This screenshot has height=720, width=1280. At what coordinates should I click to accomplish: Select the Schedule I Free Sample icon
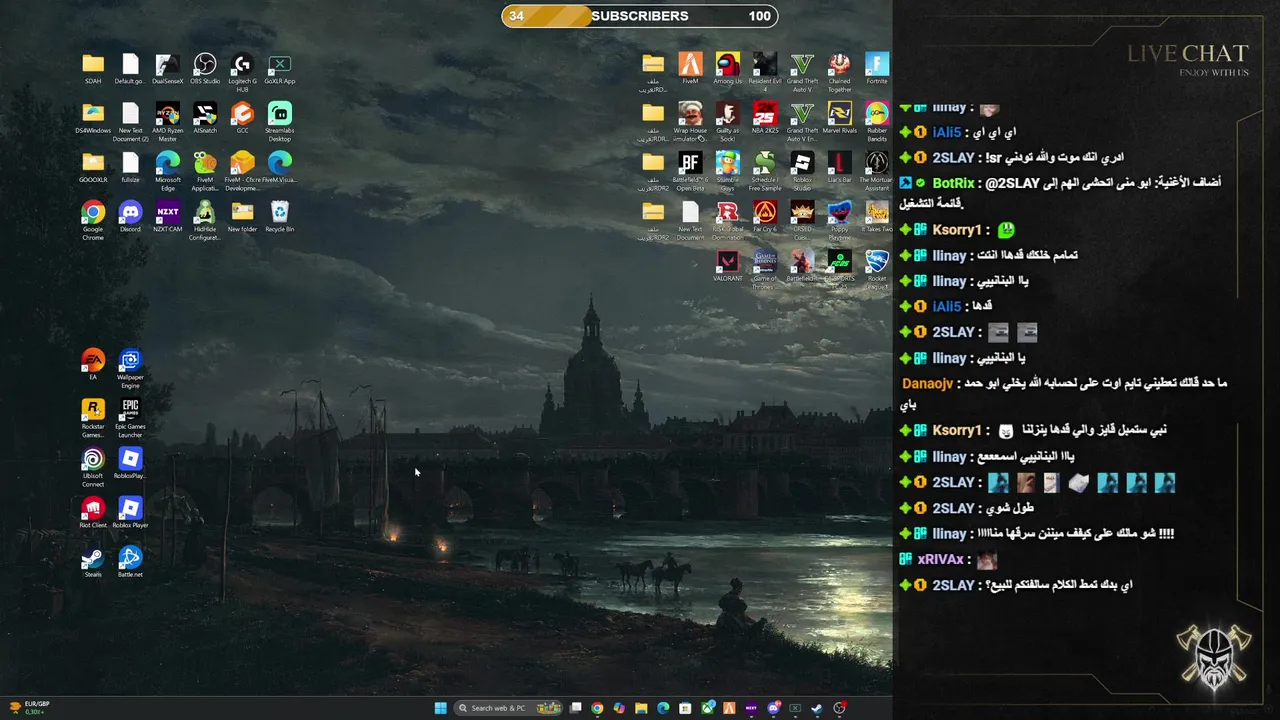click(x=765, y=171)
